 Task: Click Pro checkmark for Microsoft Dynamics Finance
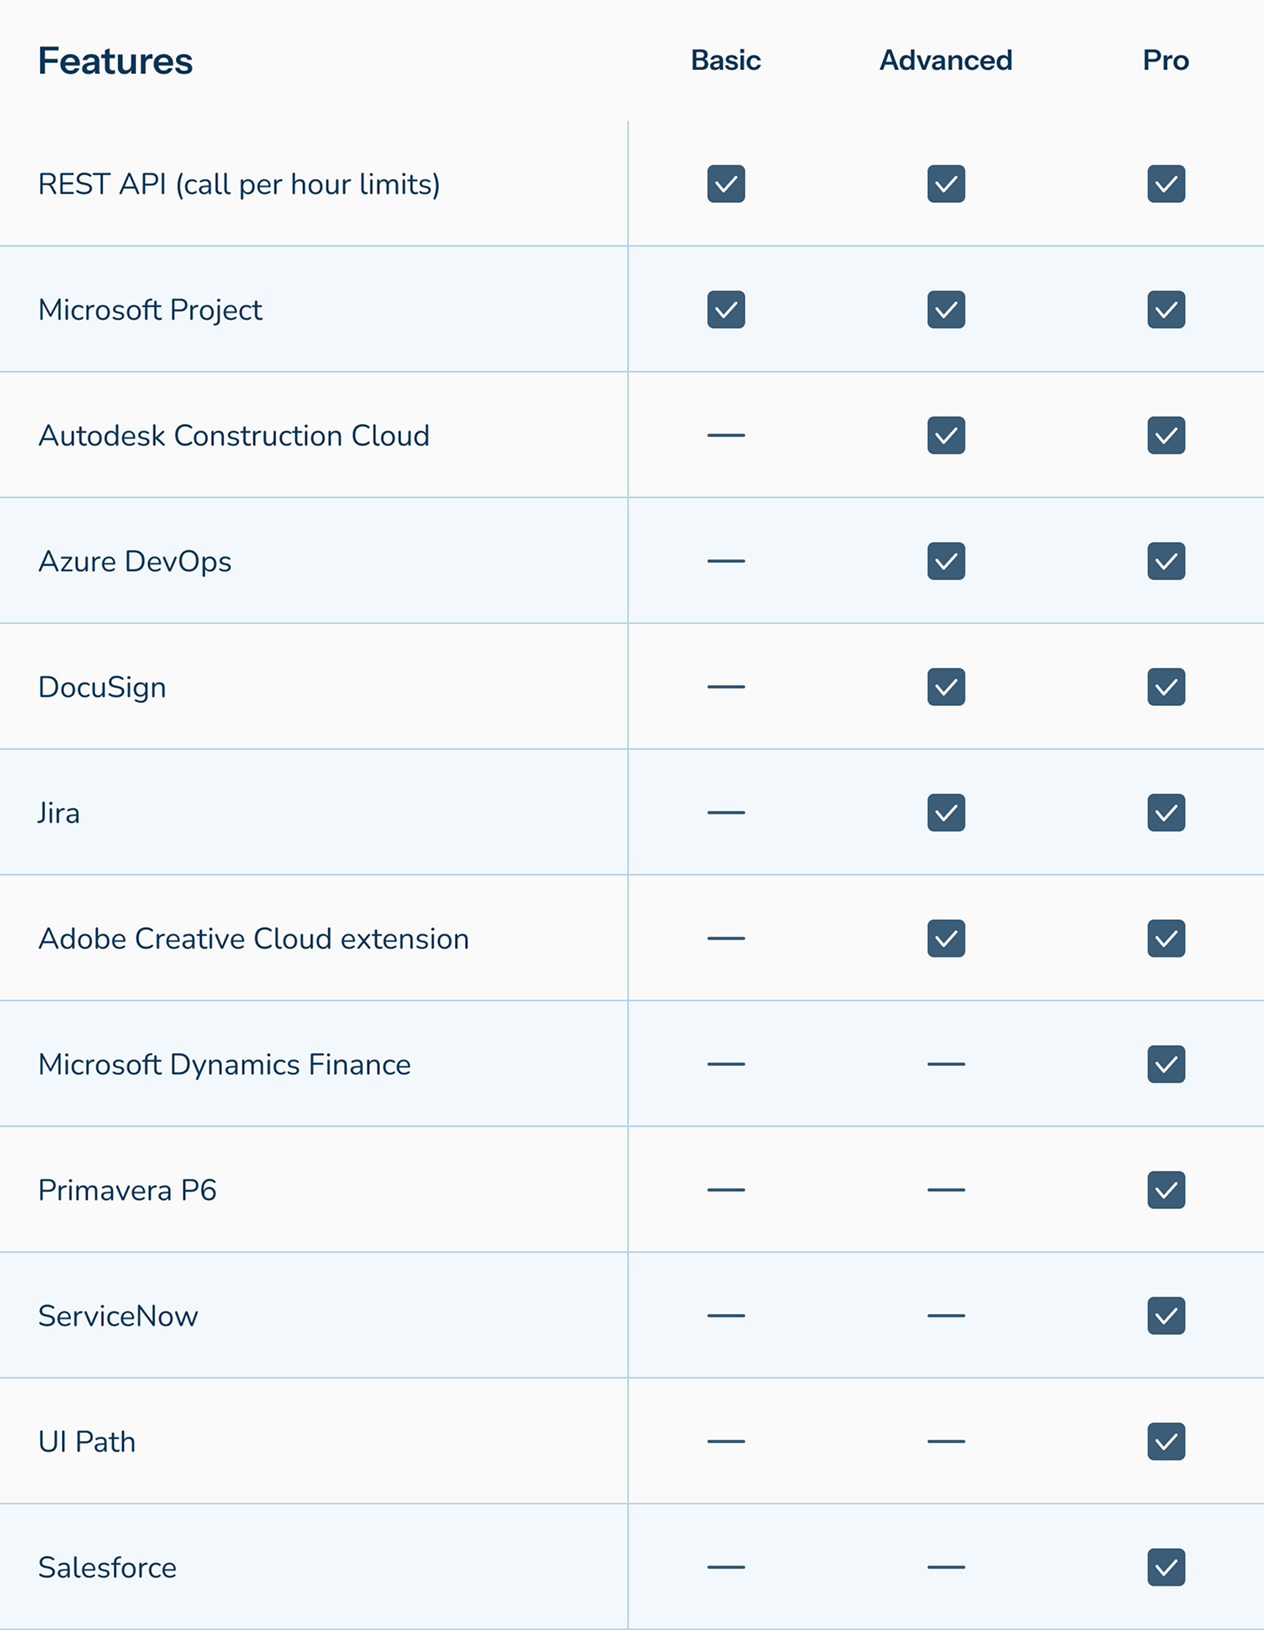pos(1166,1064)
